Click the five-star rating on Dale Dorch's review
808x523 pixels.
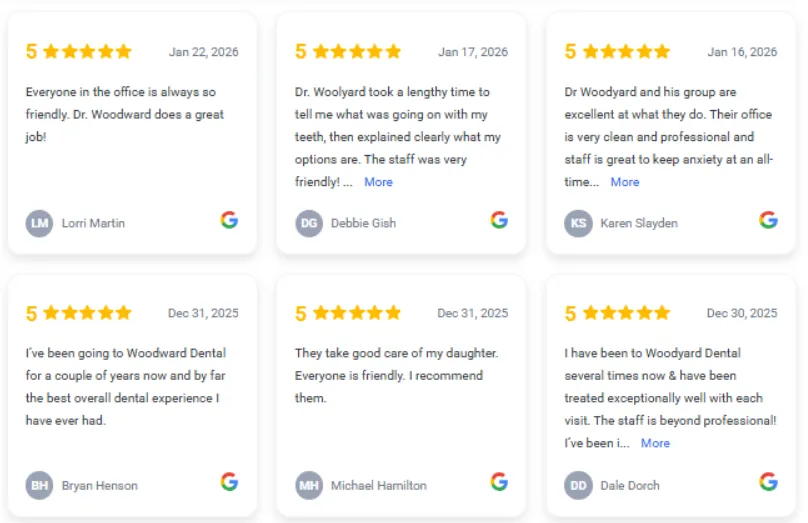tap(626, 313)
